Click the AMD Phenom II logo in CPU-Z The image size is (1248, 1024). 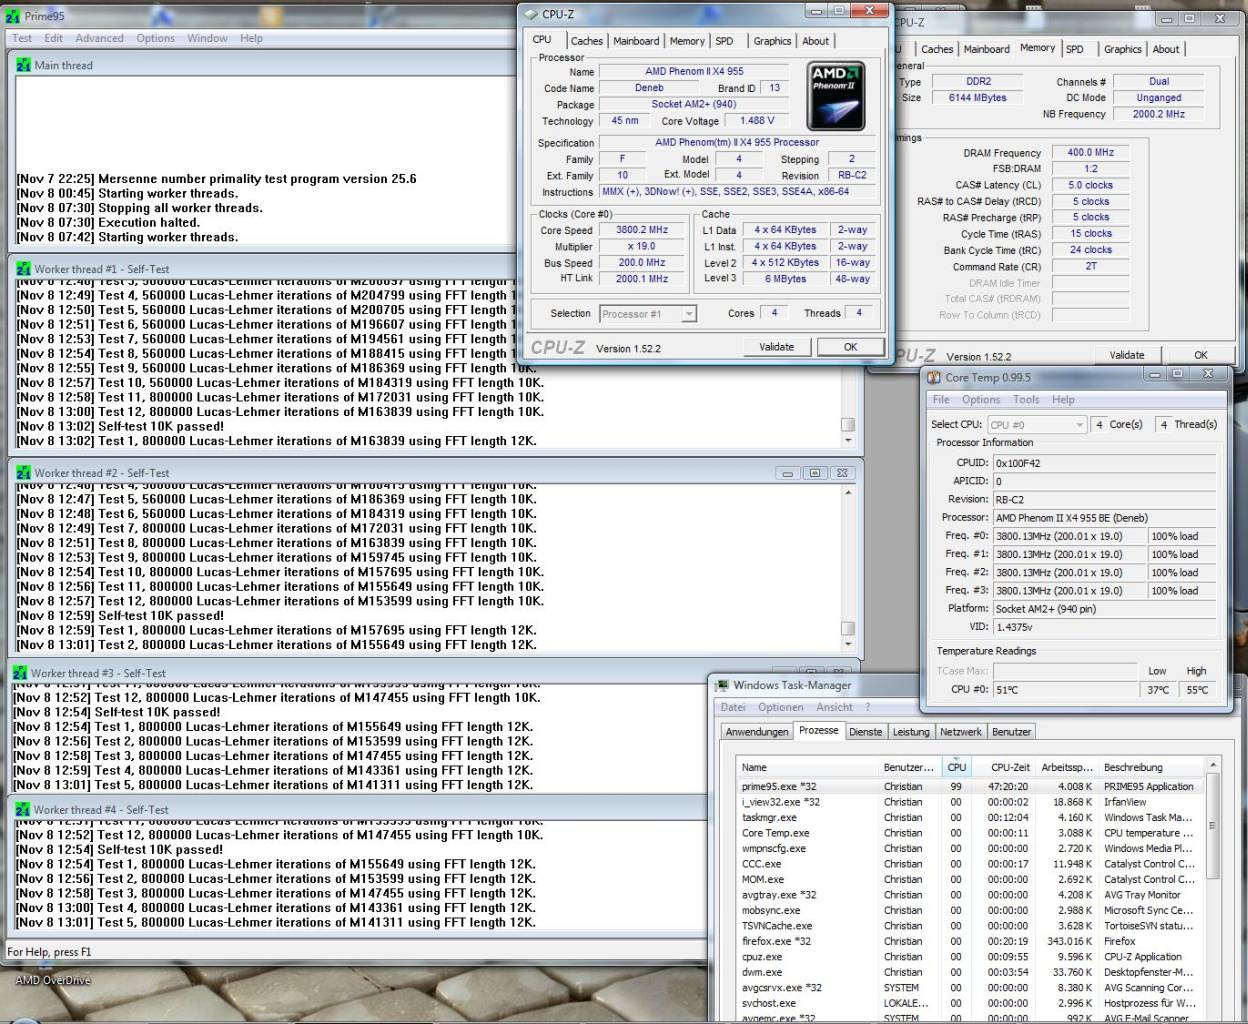[x=836, y=96]
